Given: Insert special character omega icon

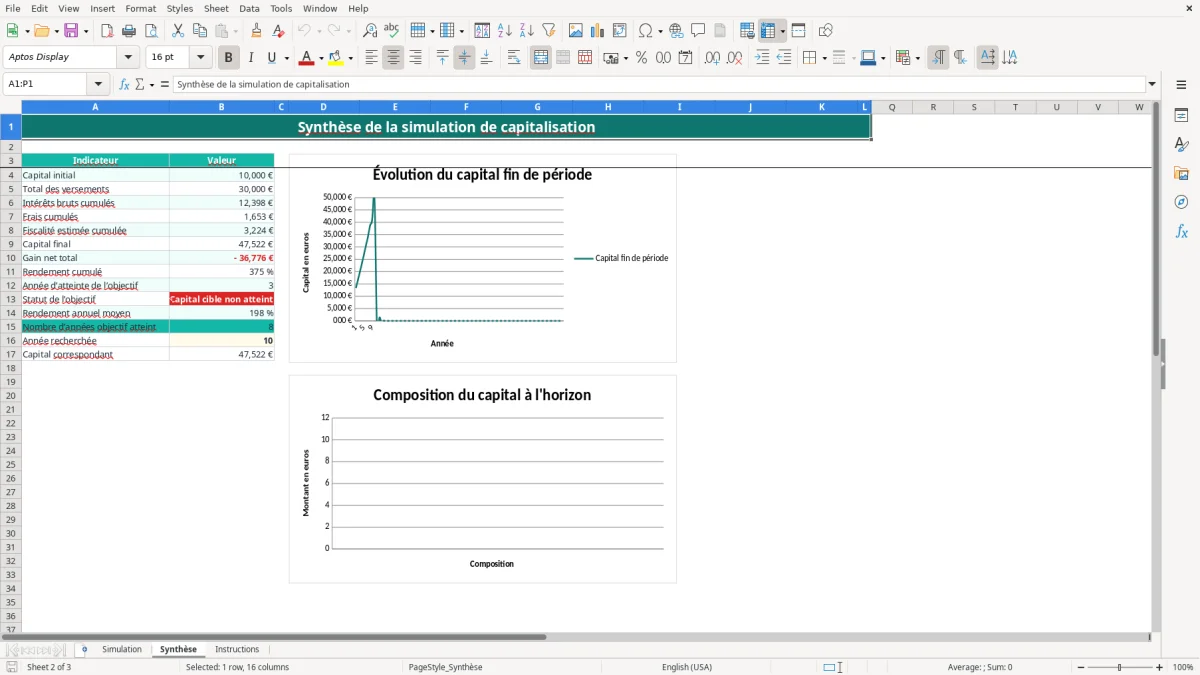Looking at the screenshot, I should (645, 31).
